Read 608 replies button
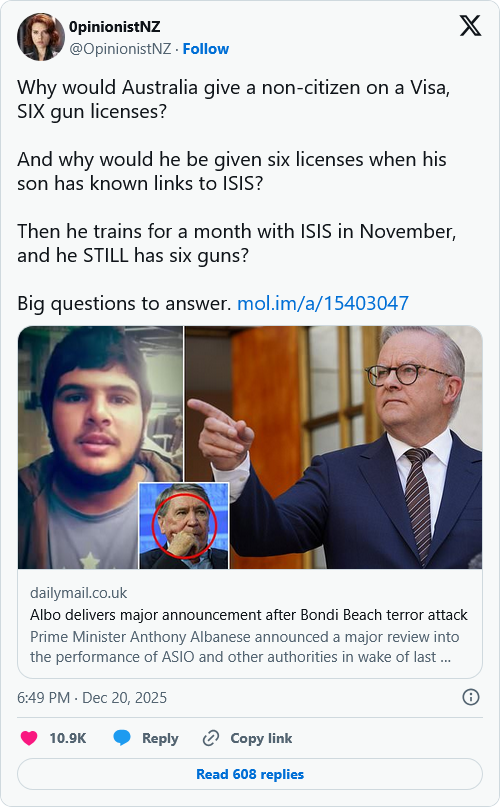The height and width of the screenshot is (807, 500). [250, 774]
